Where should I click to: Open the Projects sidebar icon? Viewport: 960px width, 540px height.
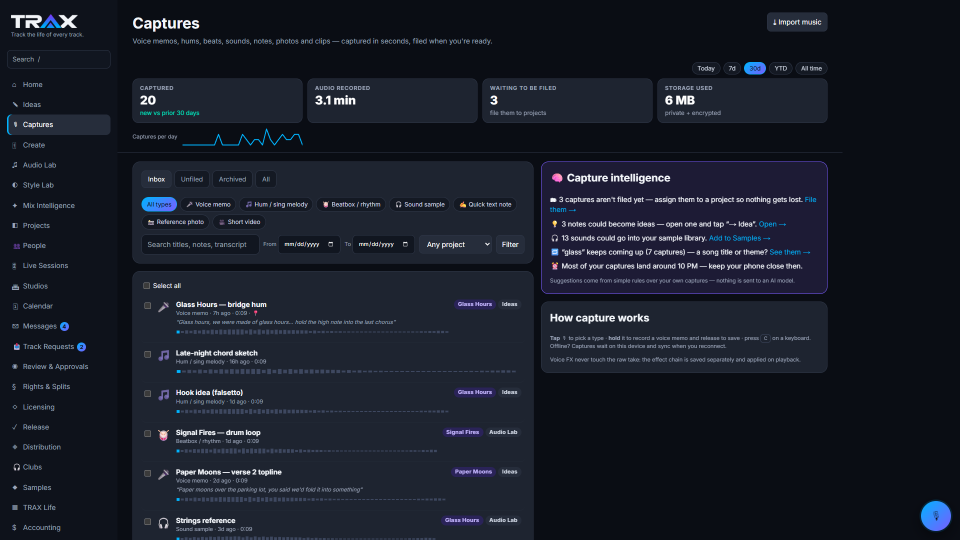click(x=15, y=226)
